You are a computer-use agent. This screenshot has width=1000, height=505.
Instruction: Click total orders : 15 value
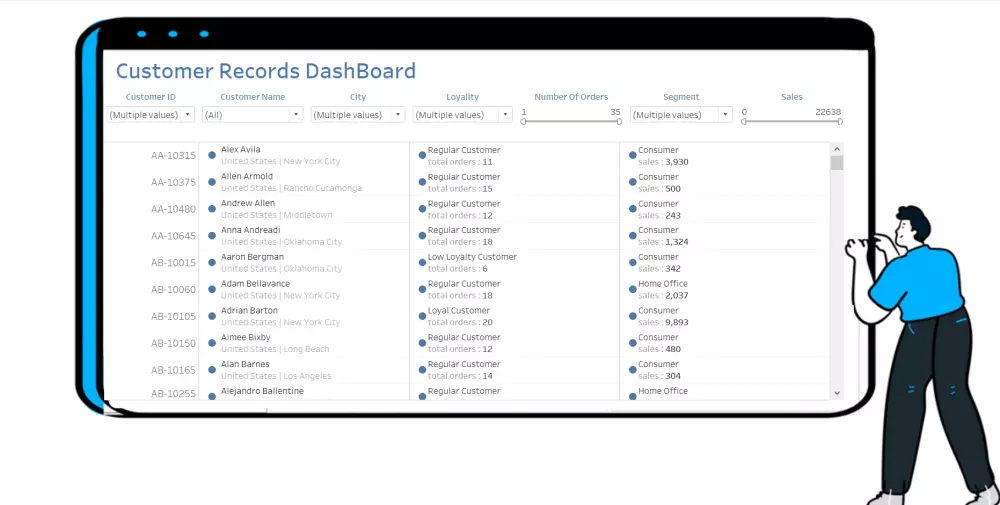(x=460, y=188)
